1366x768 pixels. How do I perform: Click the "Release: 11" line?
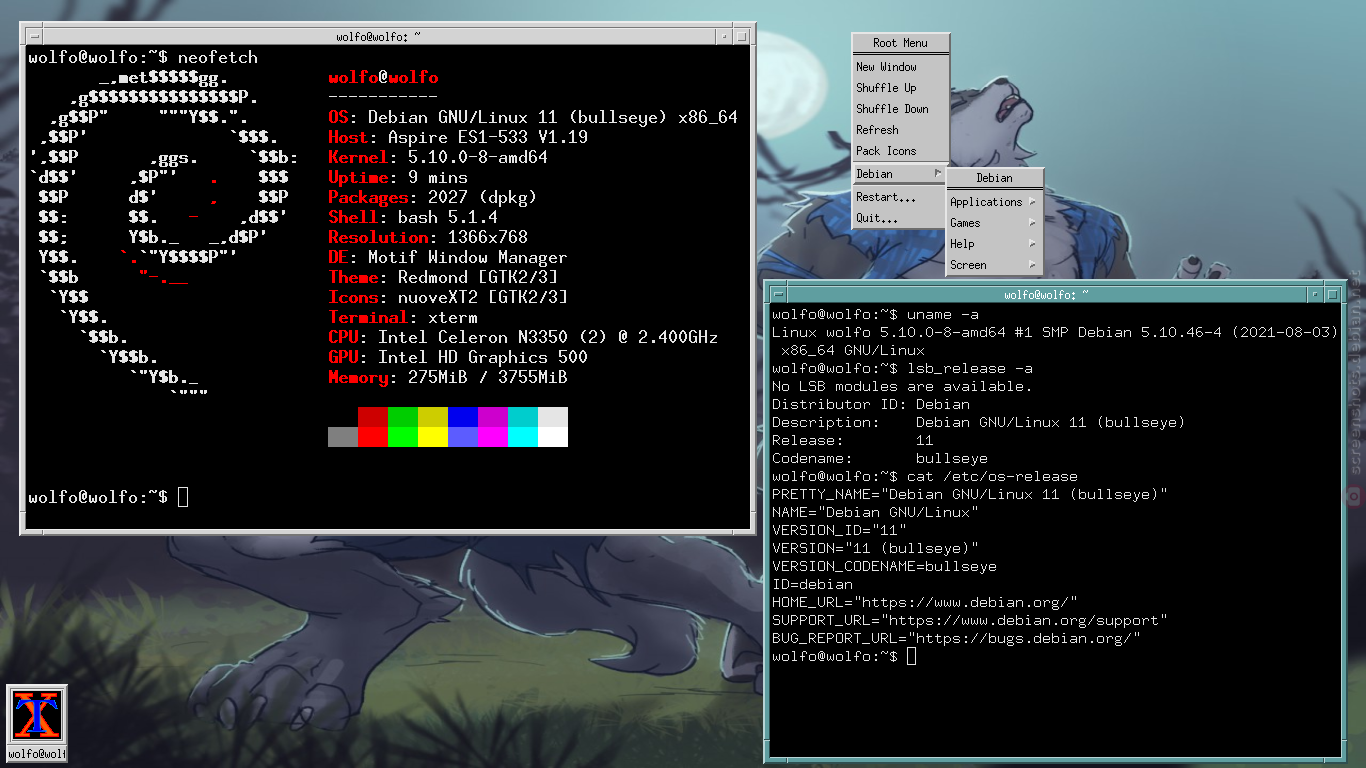coord(853,440)
